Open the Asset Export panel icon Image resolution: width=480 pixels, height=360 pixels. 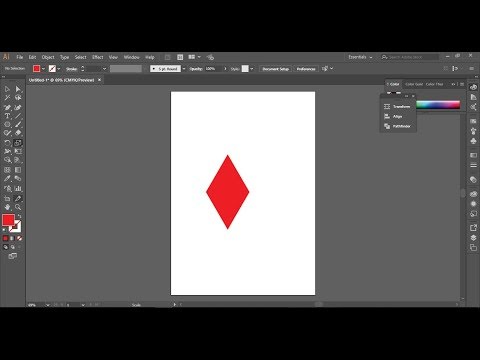coord(473,228)
